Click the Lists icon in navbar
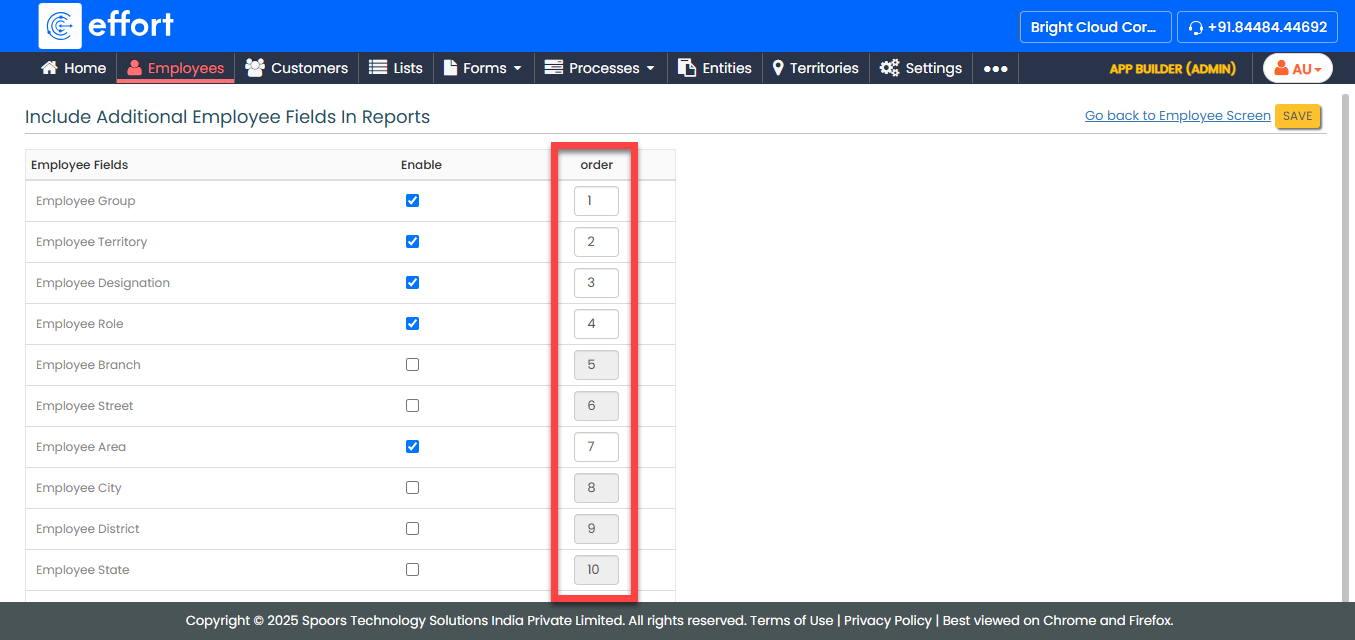The width and height of the screenshot is (1355, 640). (378, 68)
